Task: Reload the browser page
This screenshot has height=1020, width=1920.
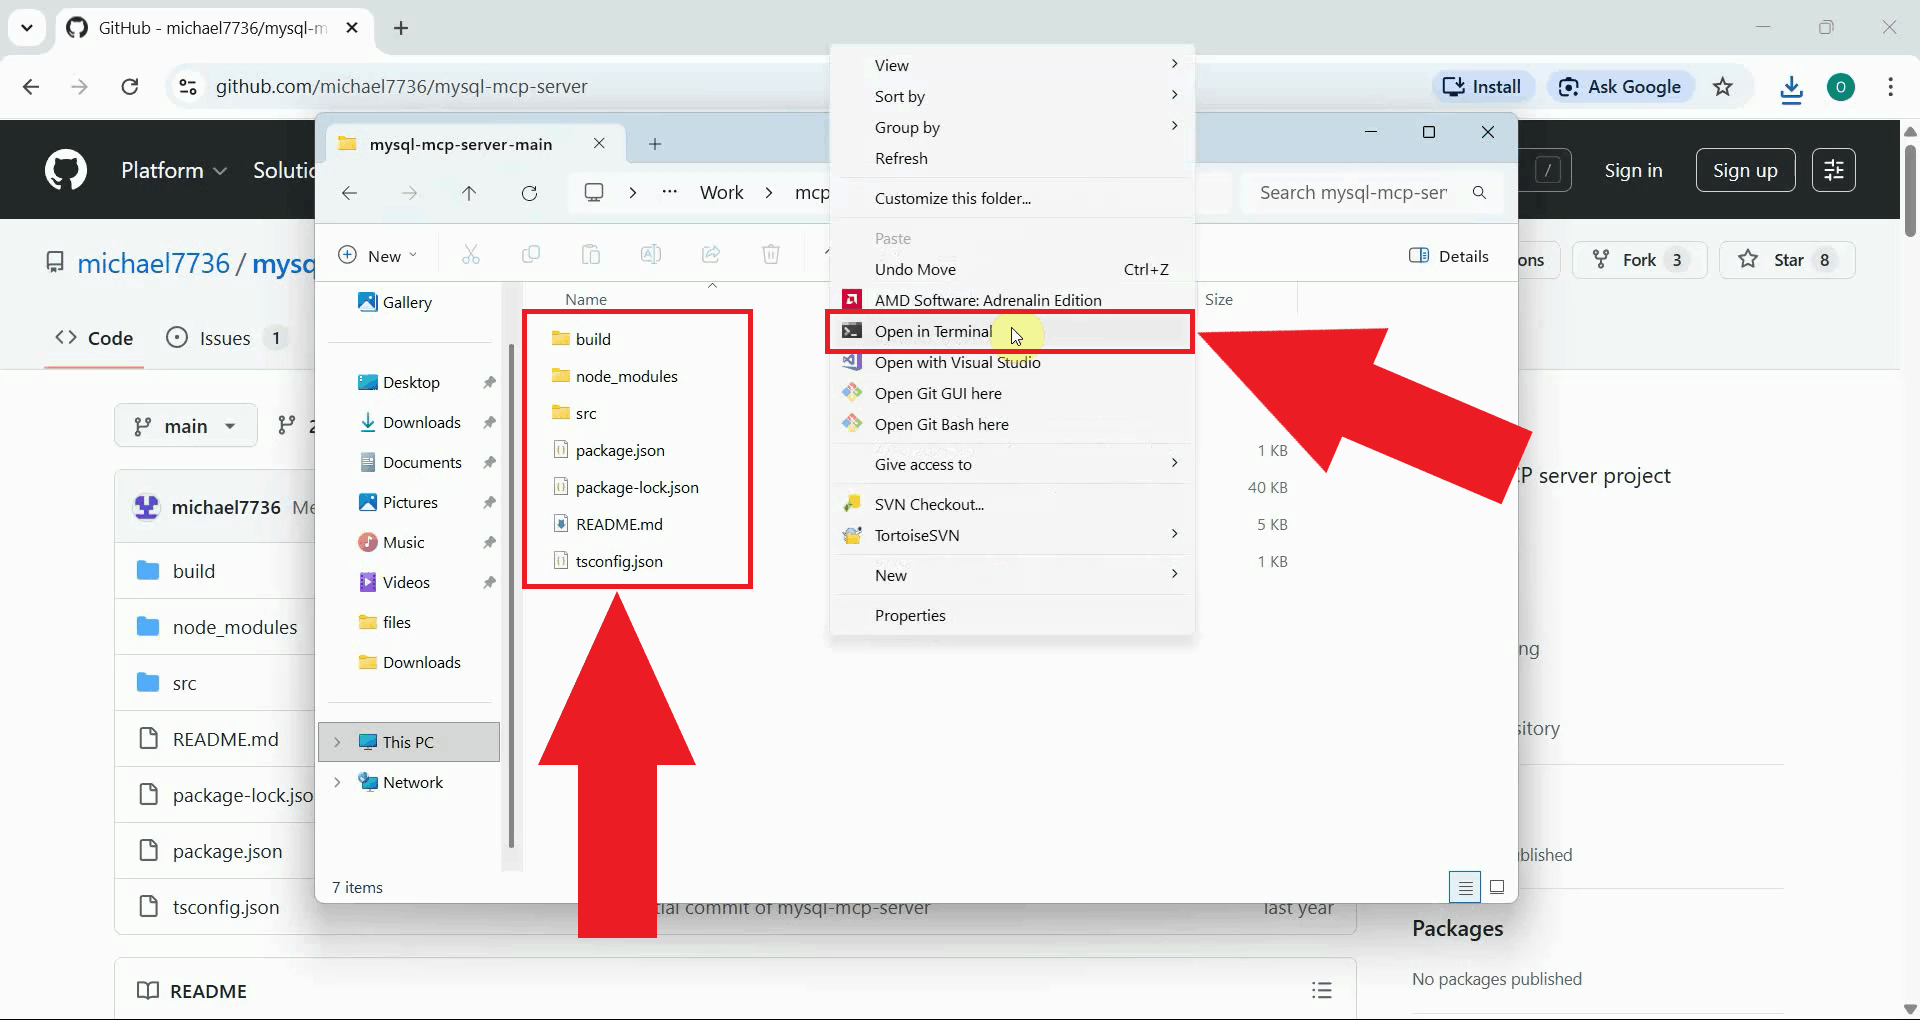Action: (130, 87)
